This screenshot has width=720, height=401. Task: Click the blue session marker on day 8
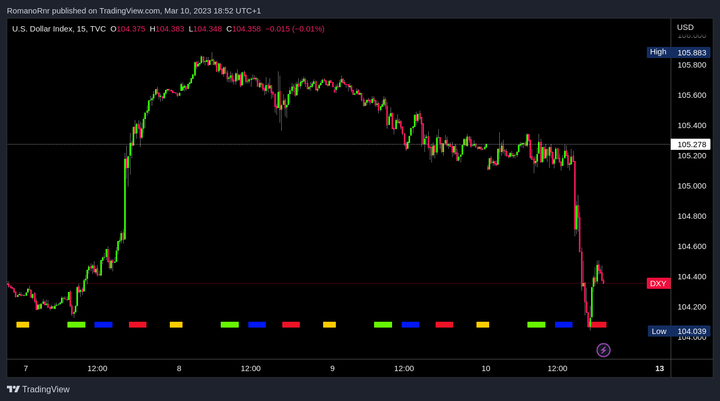pos(257,325)
